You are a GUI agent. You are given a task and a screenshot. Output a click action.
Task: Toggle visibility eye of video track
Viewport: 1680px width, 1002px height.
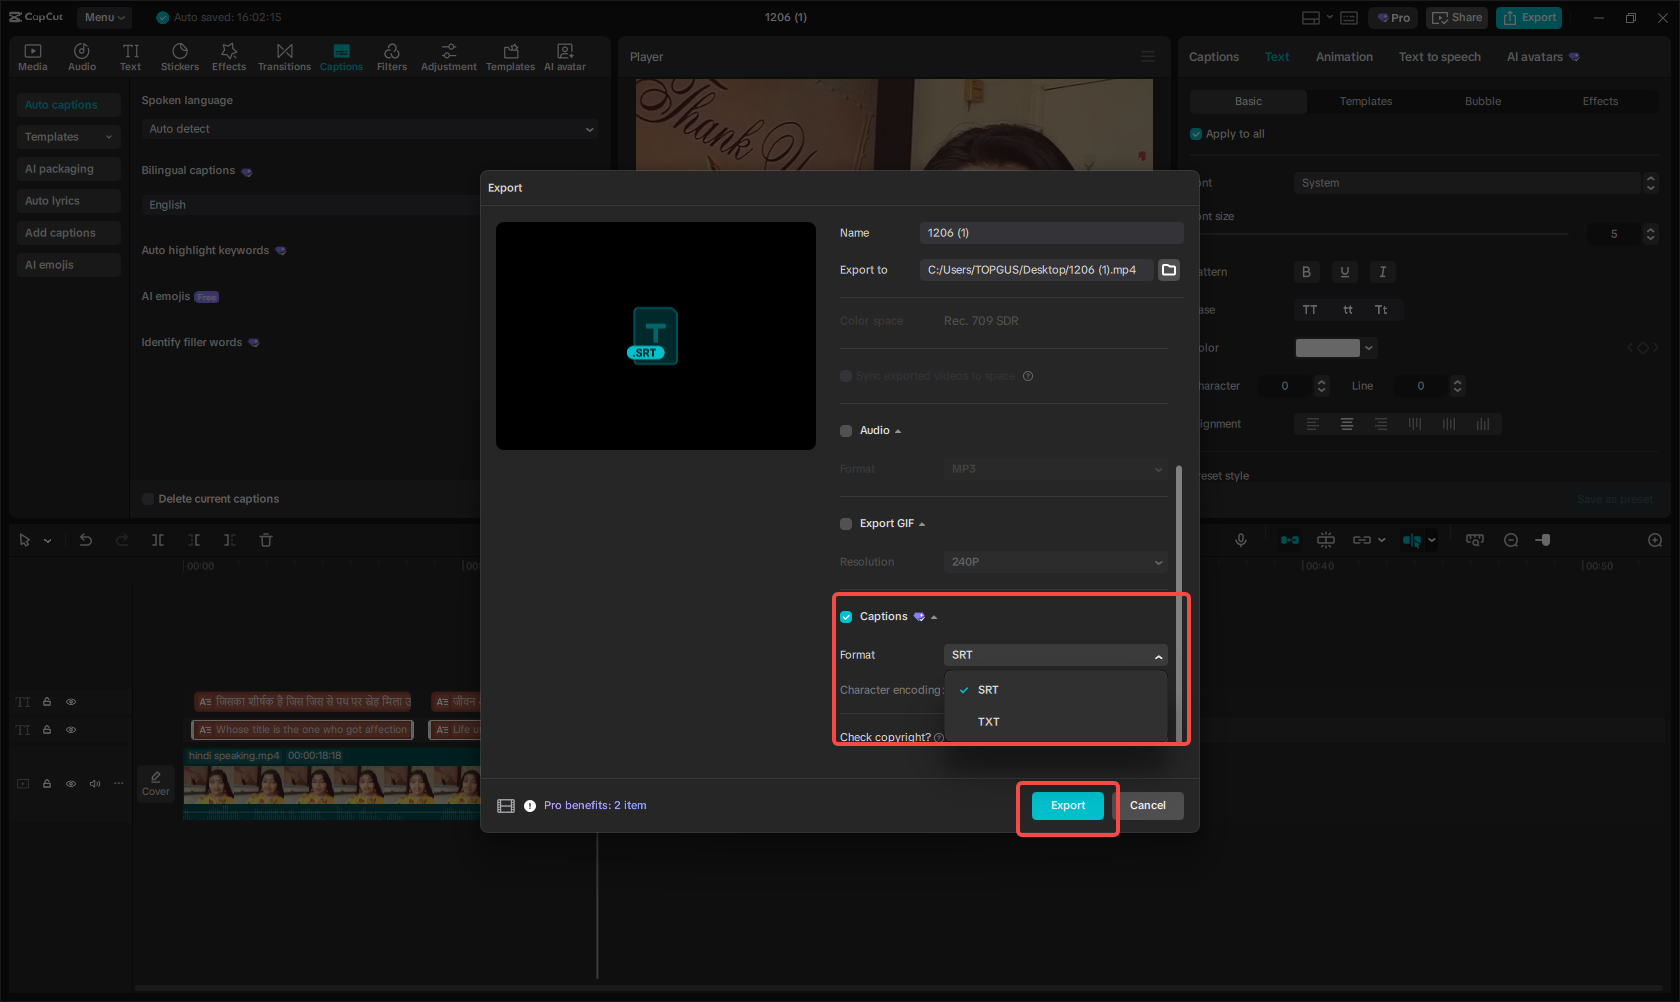point(71,784)
